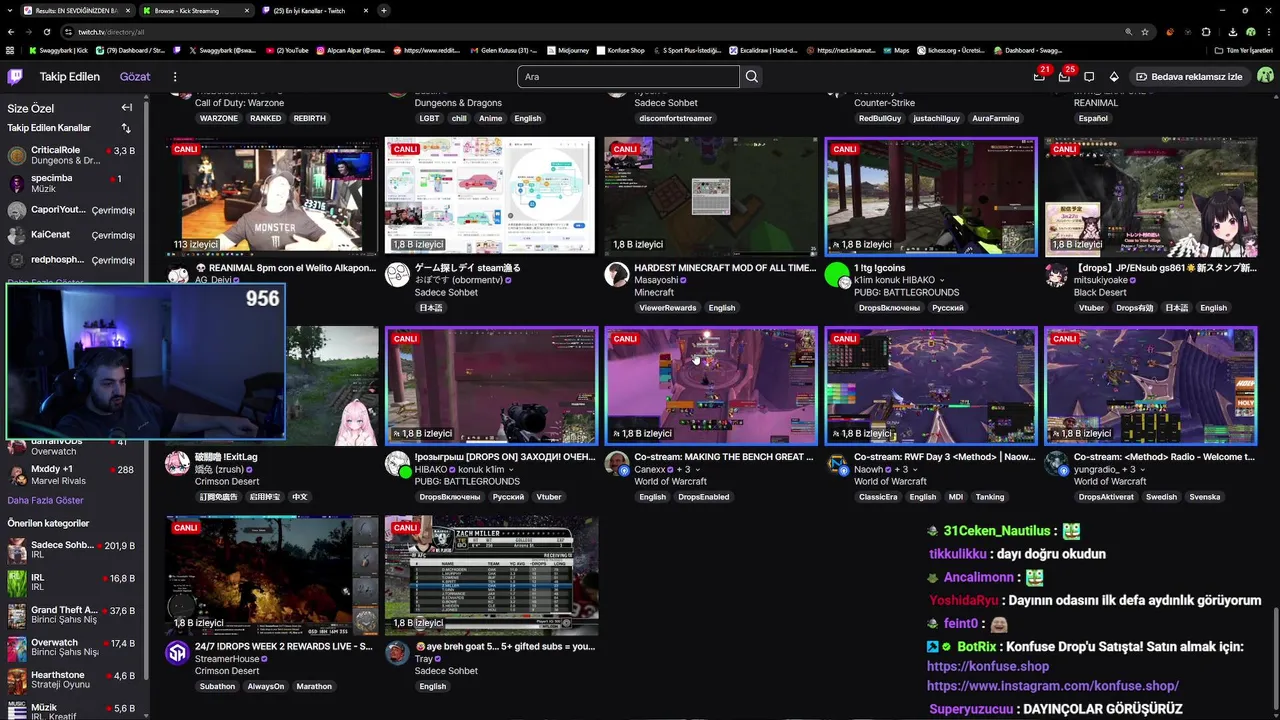Open StreamerHouse channel avatar
This screenshot has width=1280, height=720.
177,653
